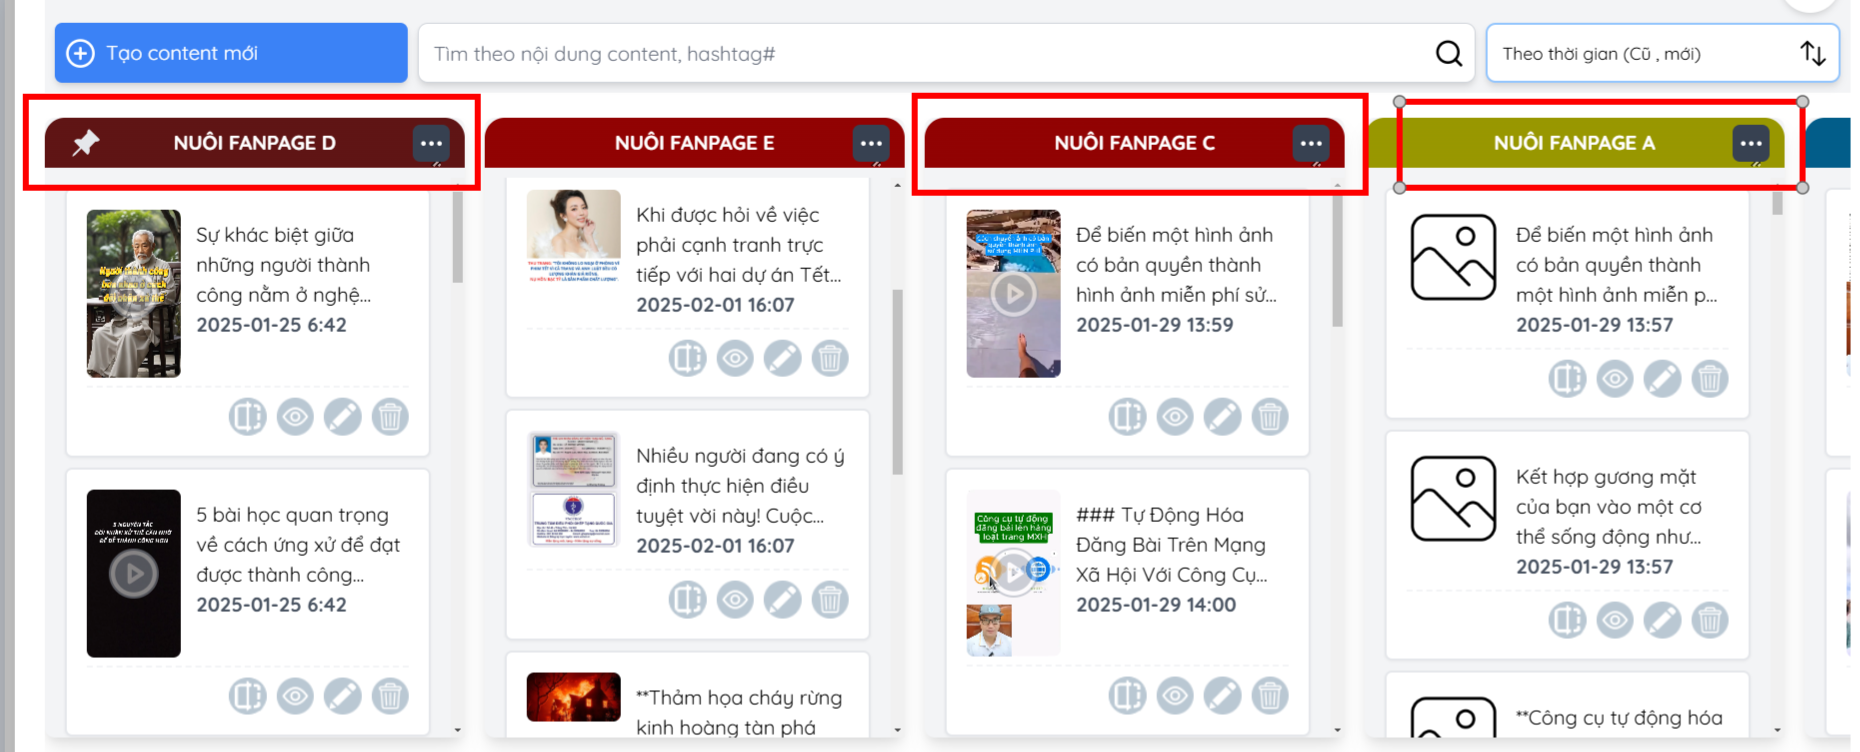
Task: Click the Fanpage E column vertical scrollbar
Action: pyautogui.click(x=897, y=380)
